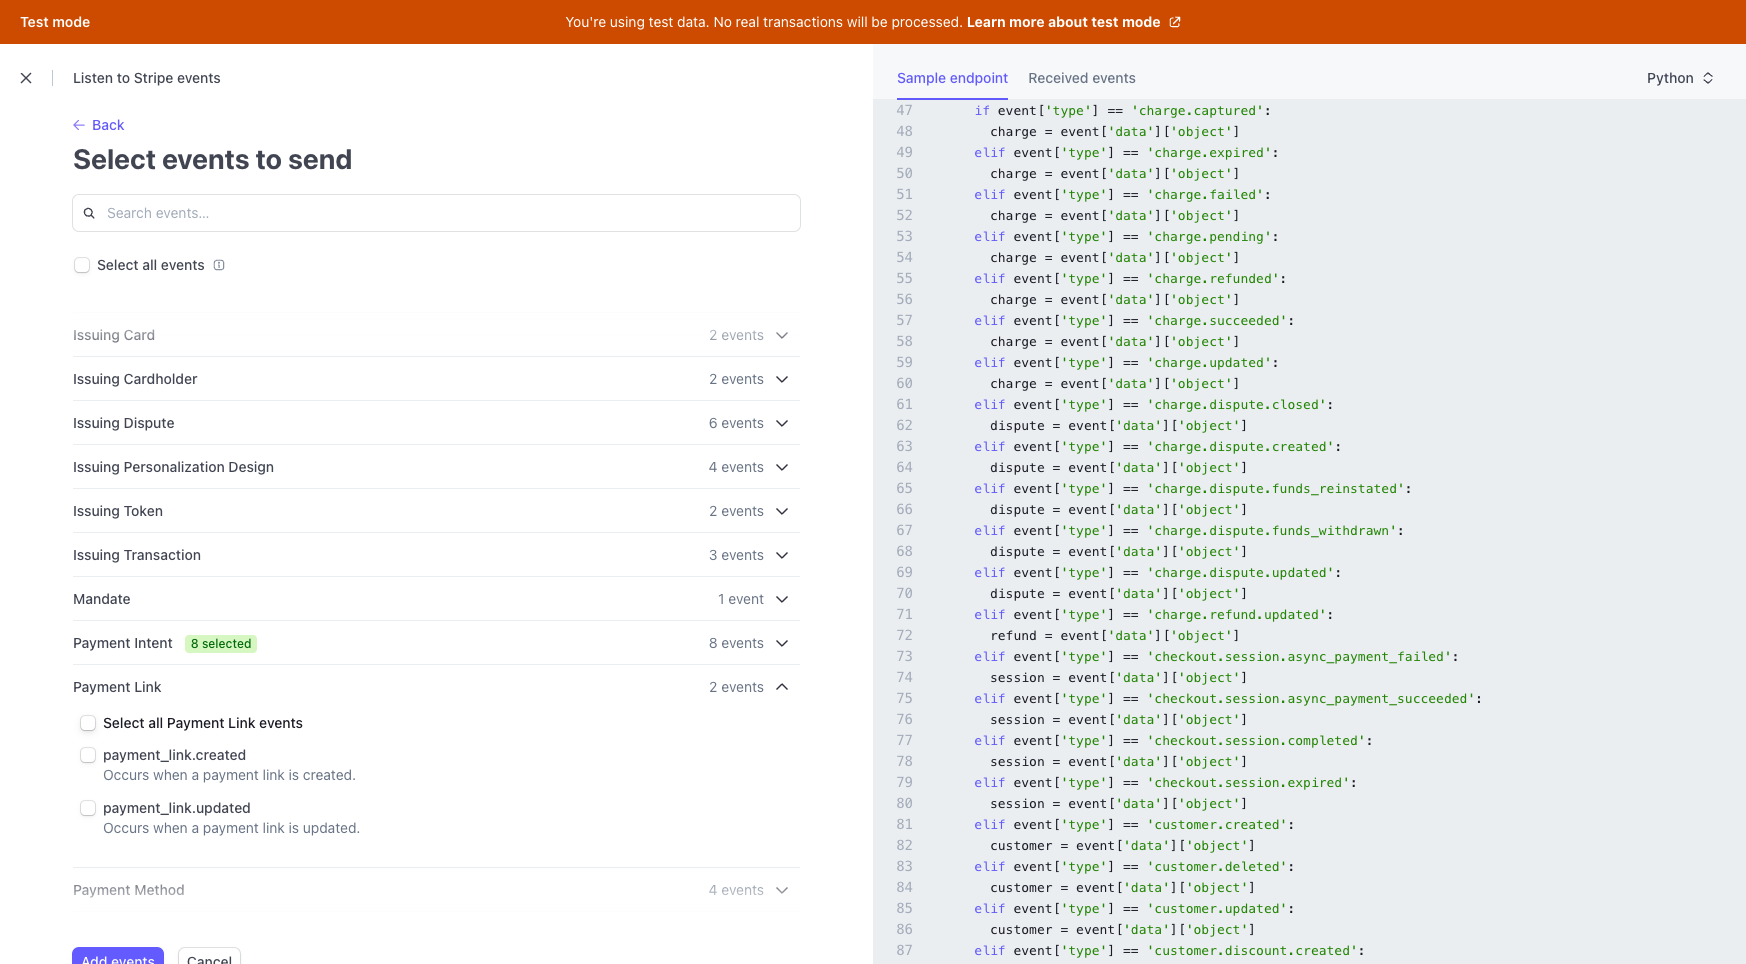Click the Mandate row label

(102, 599)
